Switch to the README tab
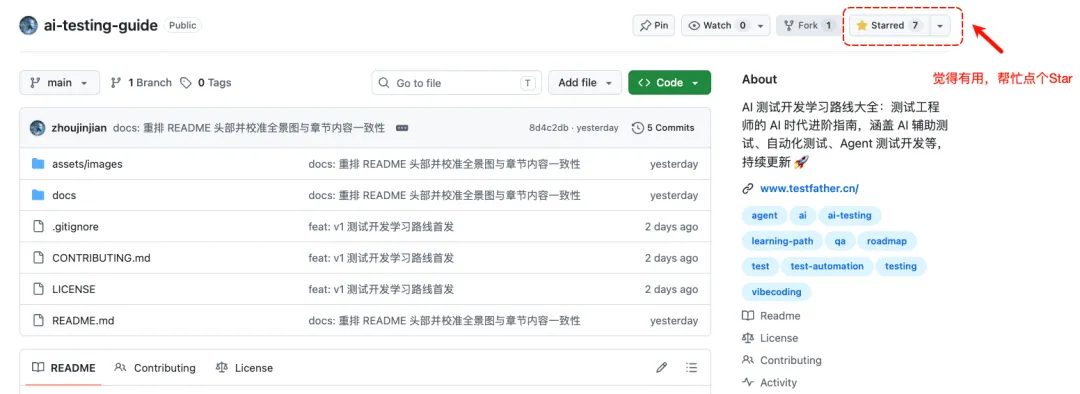The image size is (1080, 394). [63, 368]
